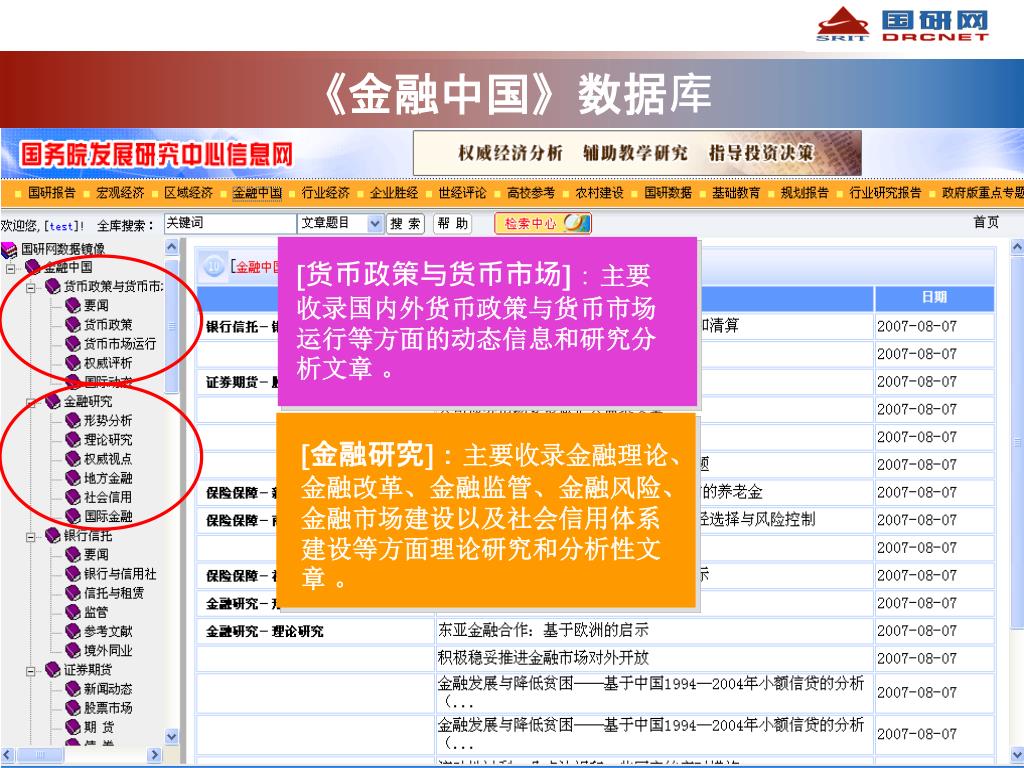Go to 首页 home link

[x=986, y=223]
